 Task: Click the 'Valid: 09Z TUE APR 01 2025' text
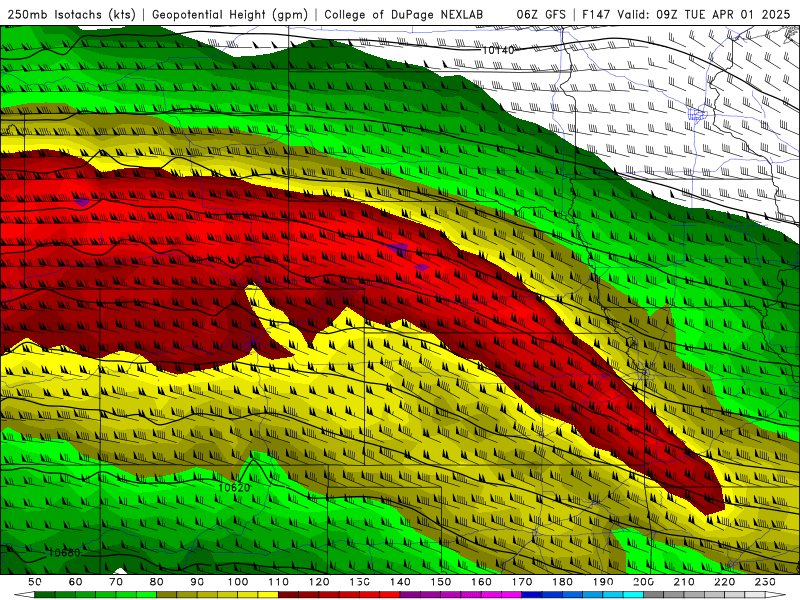click(x=704, y=15)
